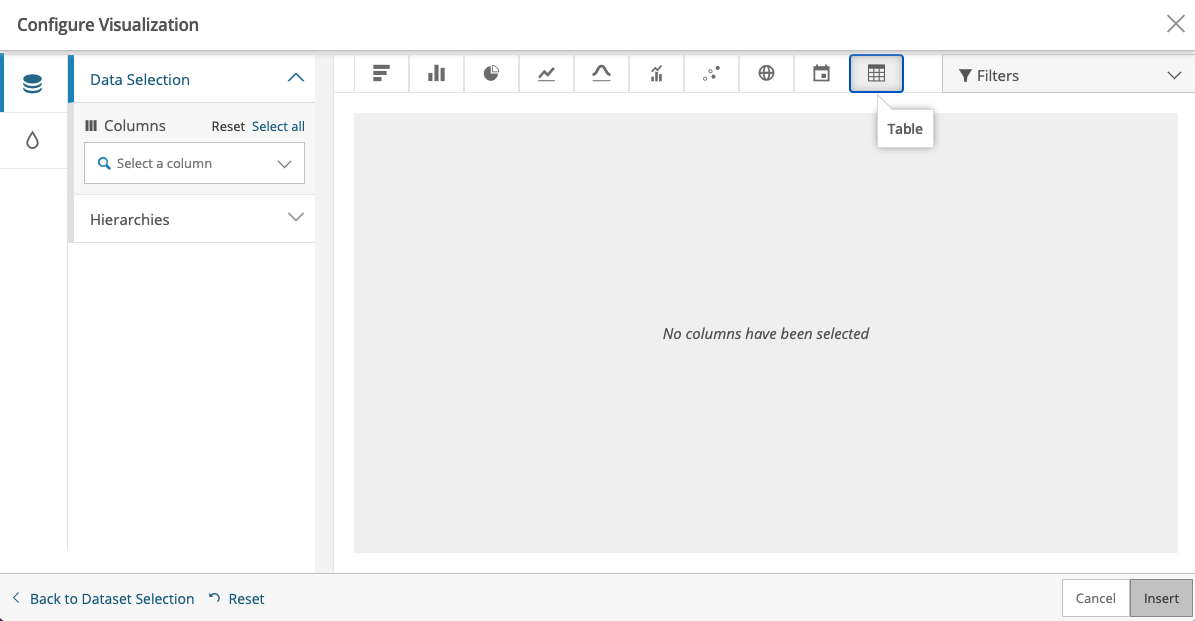Choose the map globe visualization
Viewport: 1195px width, 621px height.
click(x=766, y=74)
